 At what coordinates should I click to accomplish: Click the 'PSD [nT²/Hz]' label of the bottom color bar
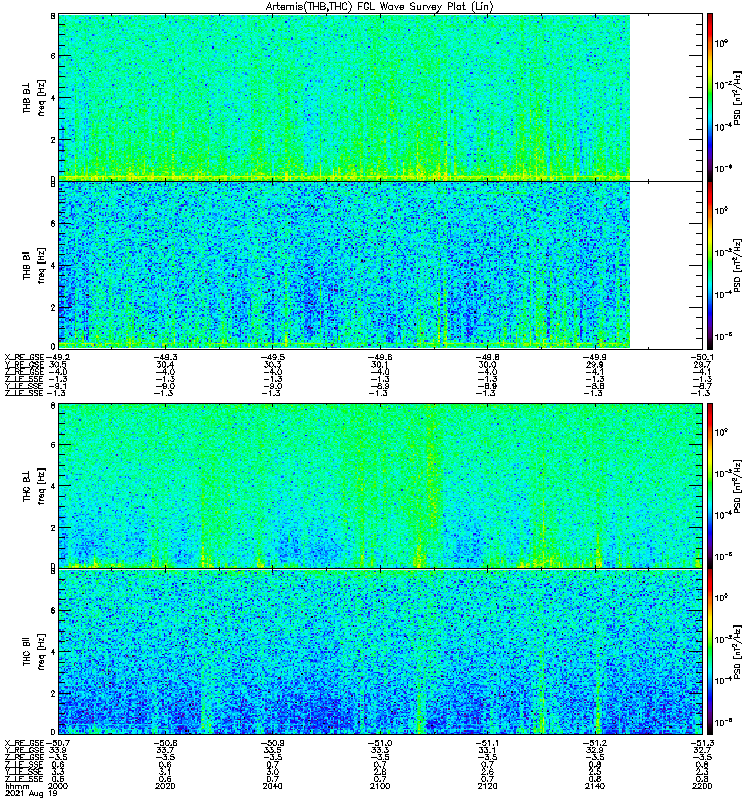738,653
